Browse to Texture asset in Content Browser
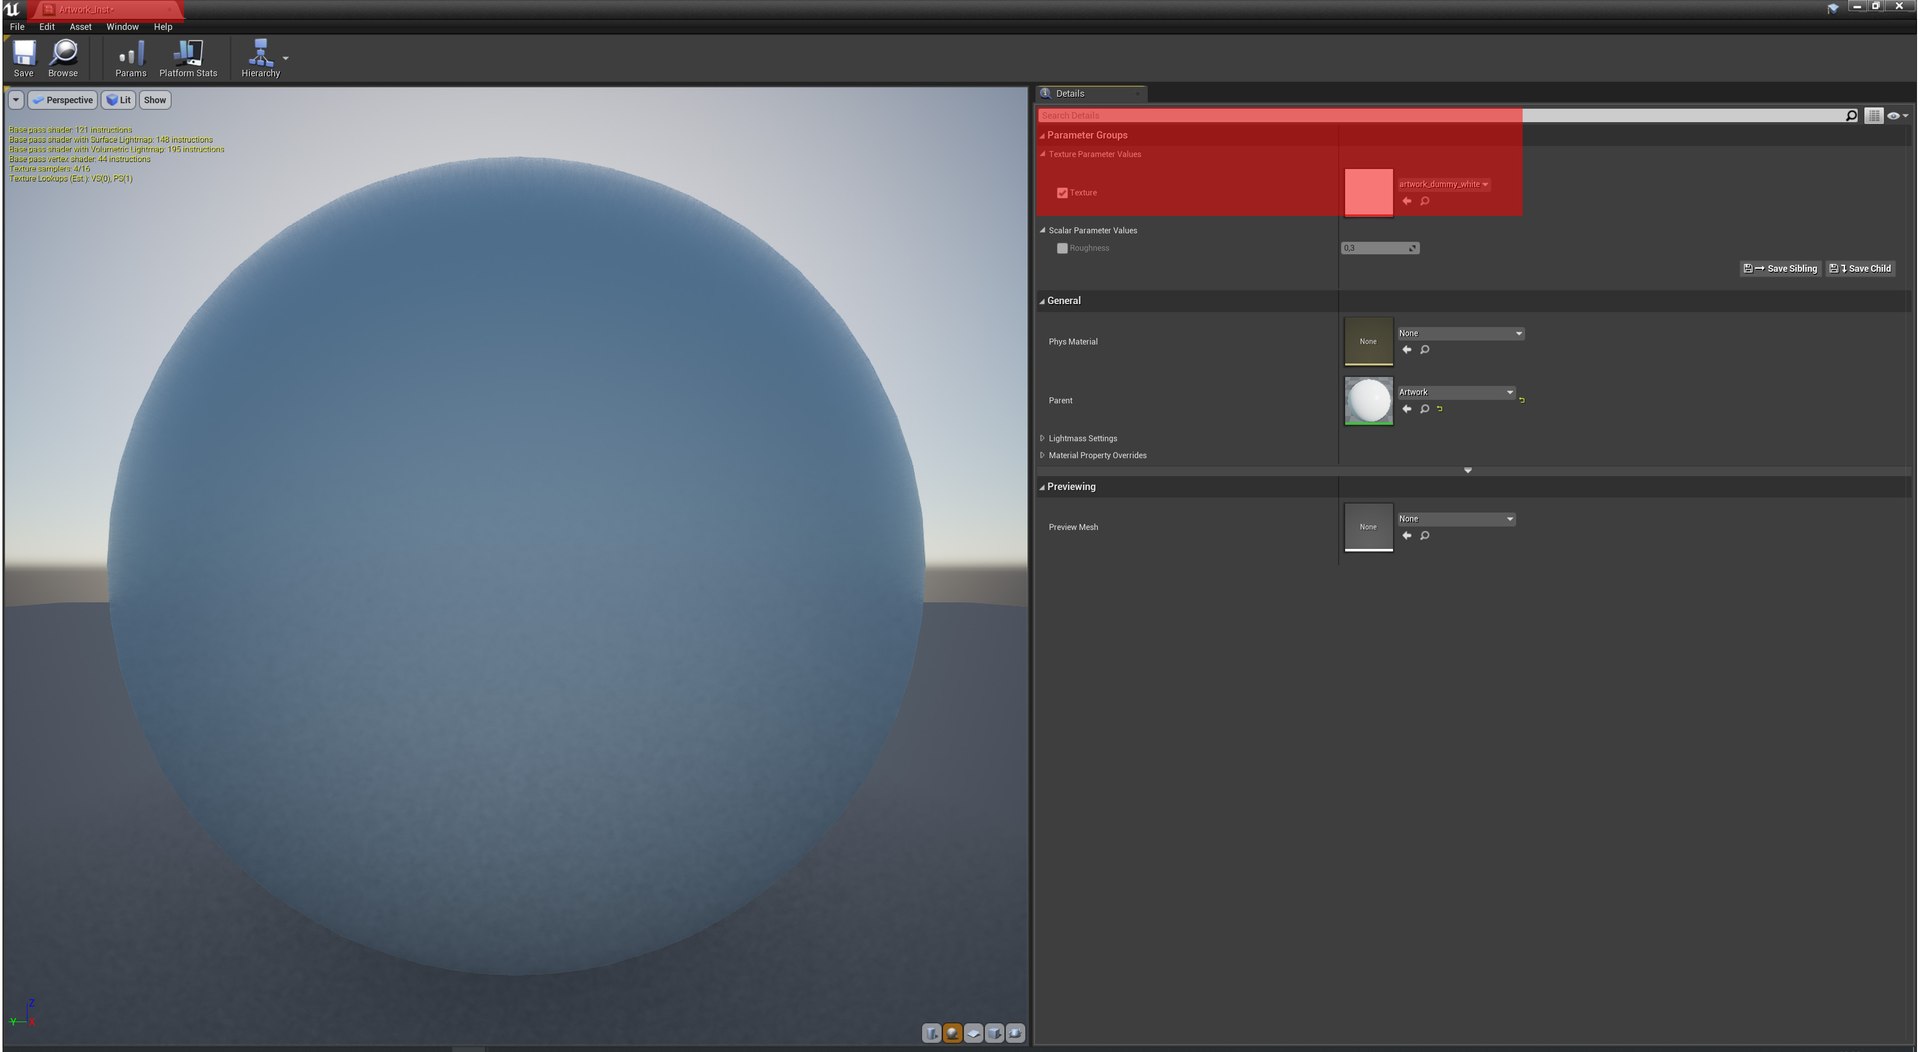This screenshot has width=1920, height=1052. tap(1425, 201)
